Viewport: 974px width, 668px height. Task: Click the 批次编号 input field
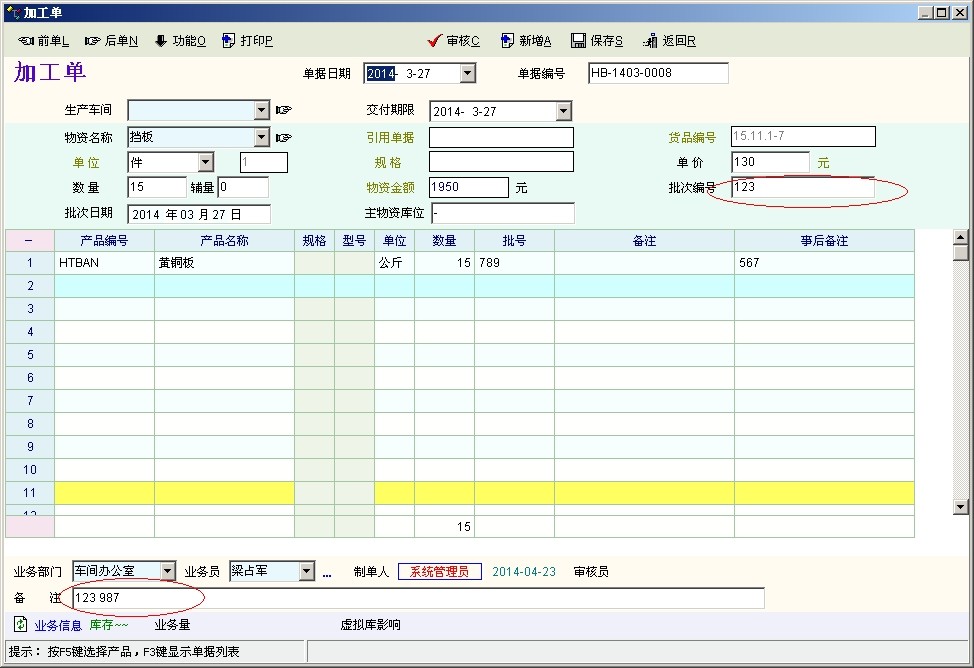coord(802,187)
